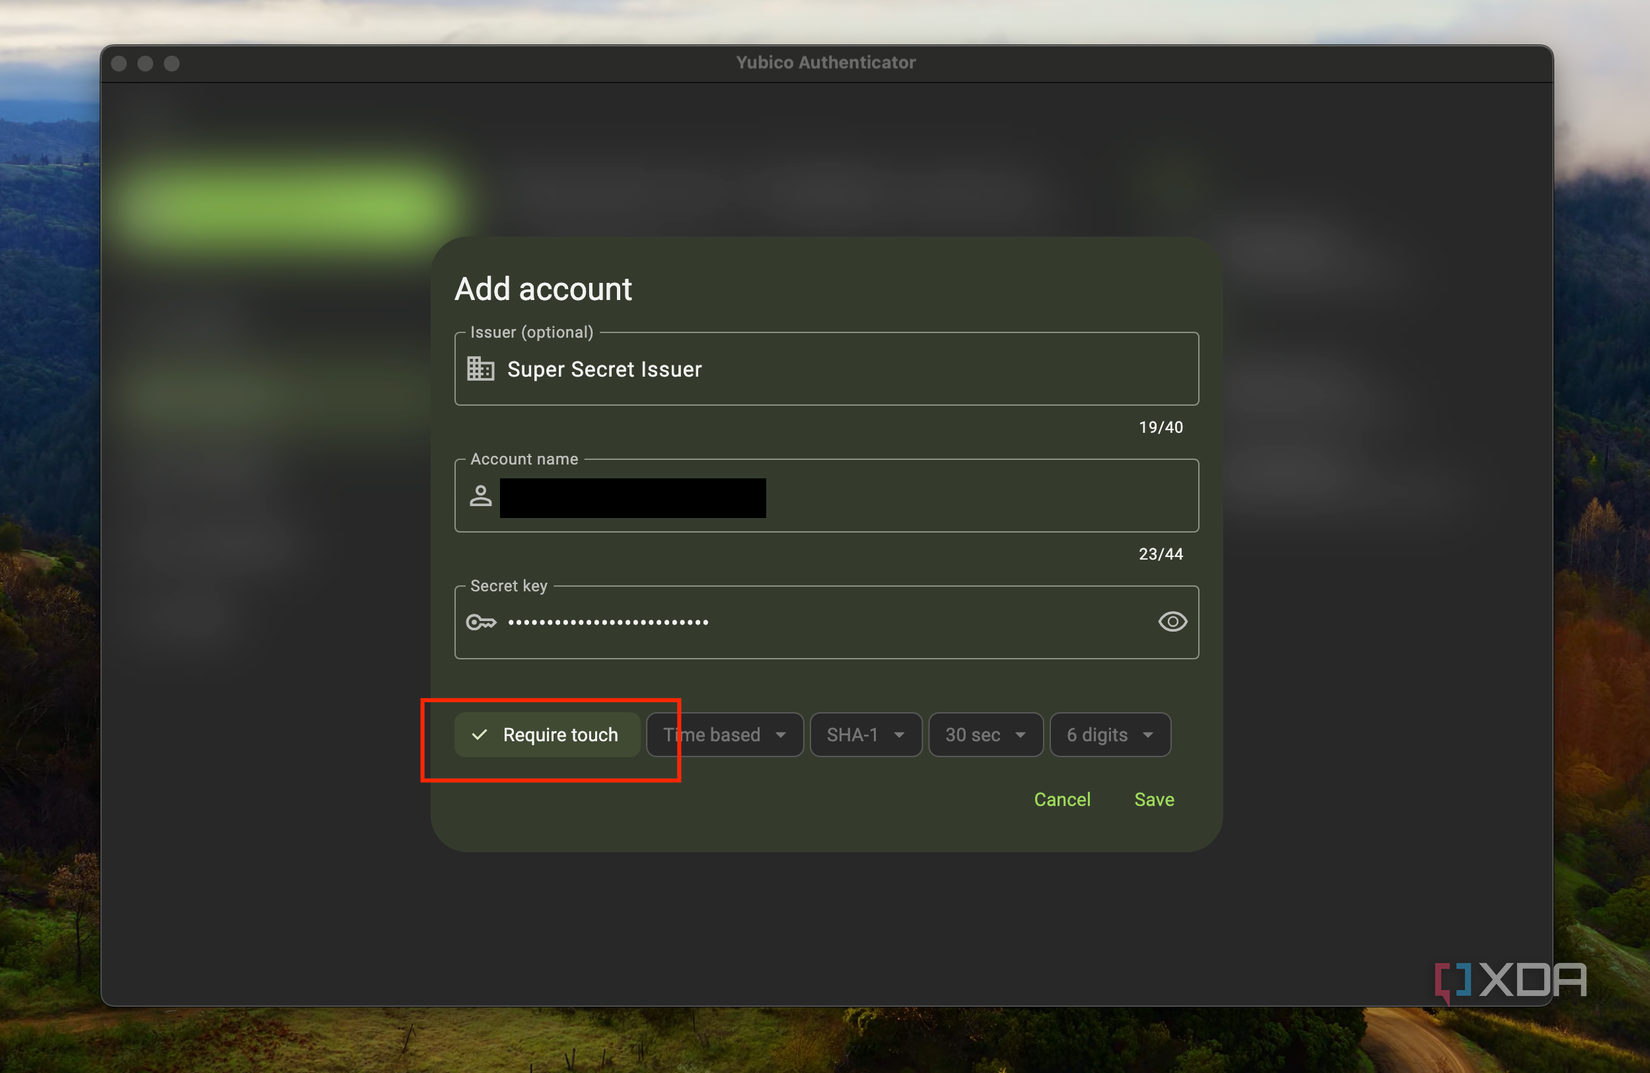Click the green minimize circle

pyautogui.click(x=172, y=62)
